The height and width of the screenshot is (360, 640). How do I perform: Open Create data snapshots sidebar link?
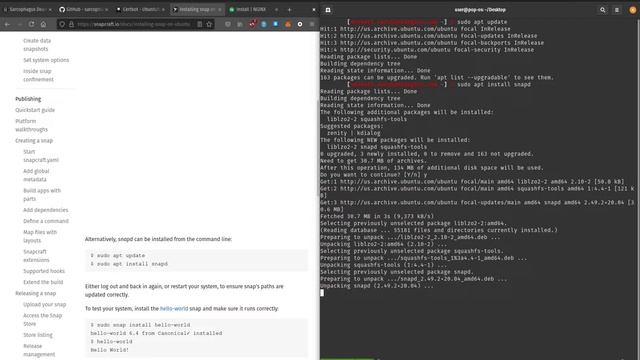tap(36, 45)
